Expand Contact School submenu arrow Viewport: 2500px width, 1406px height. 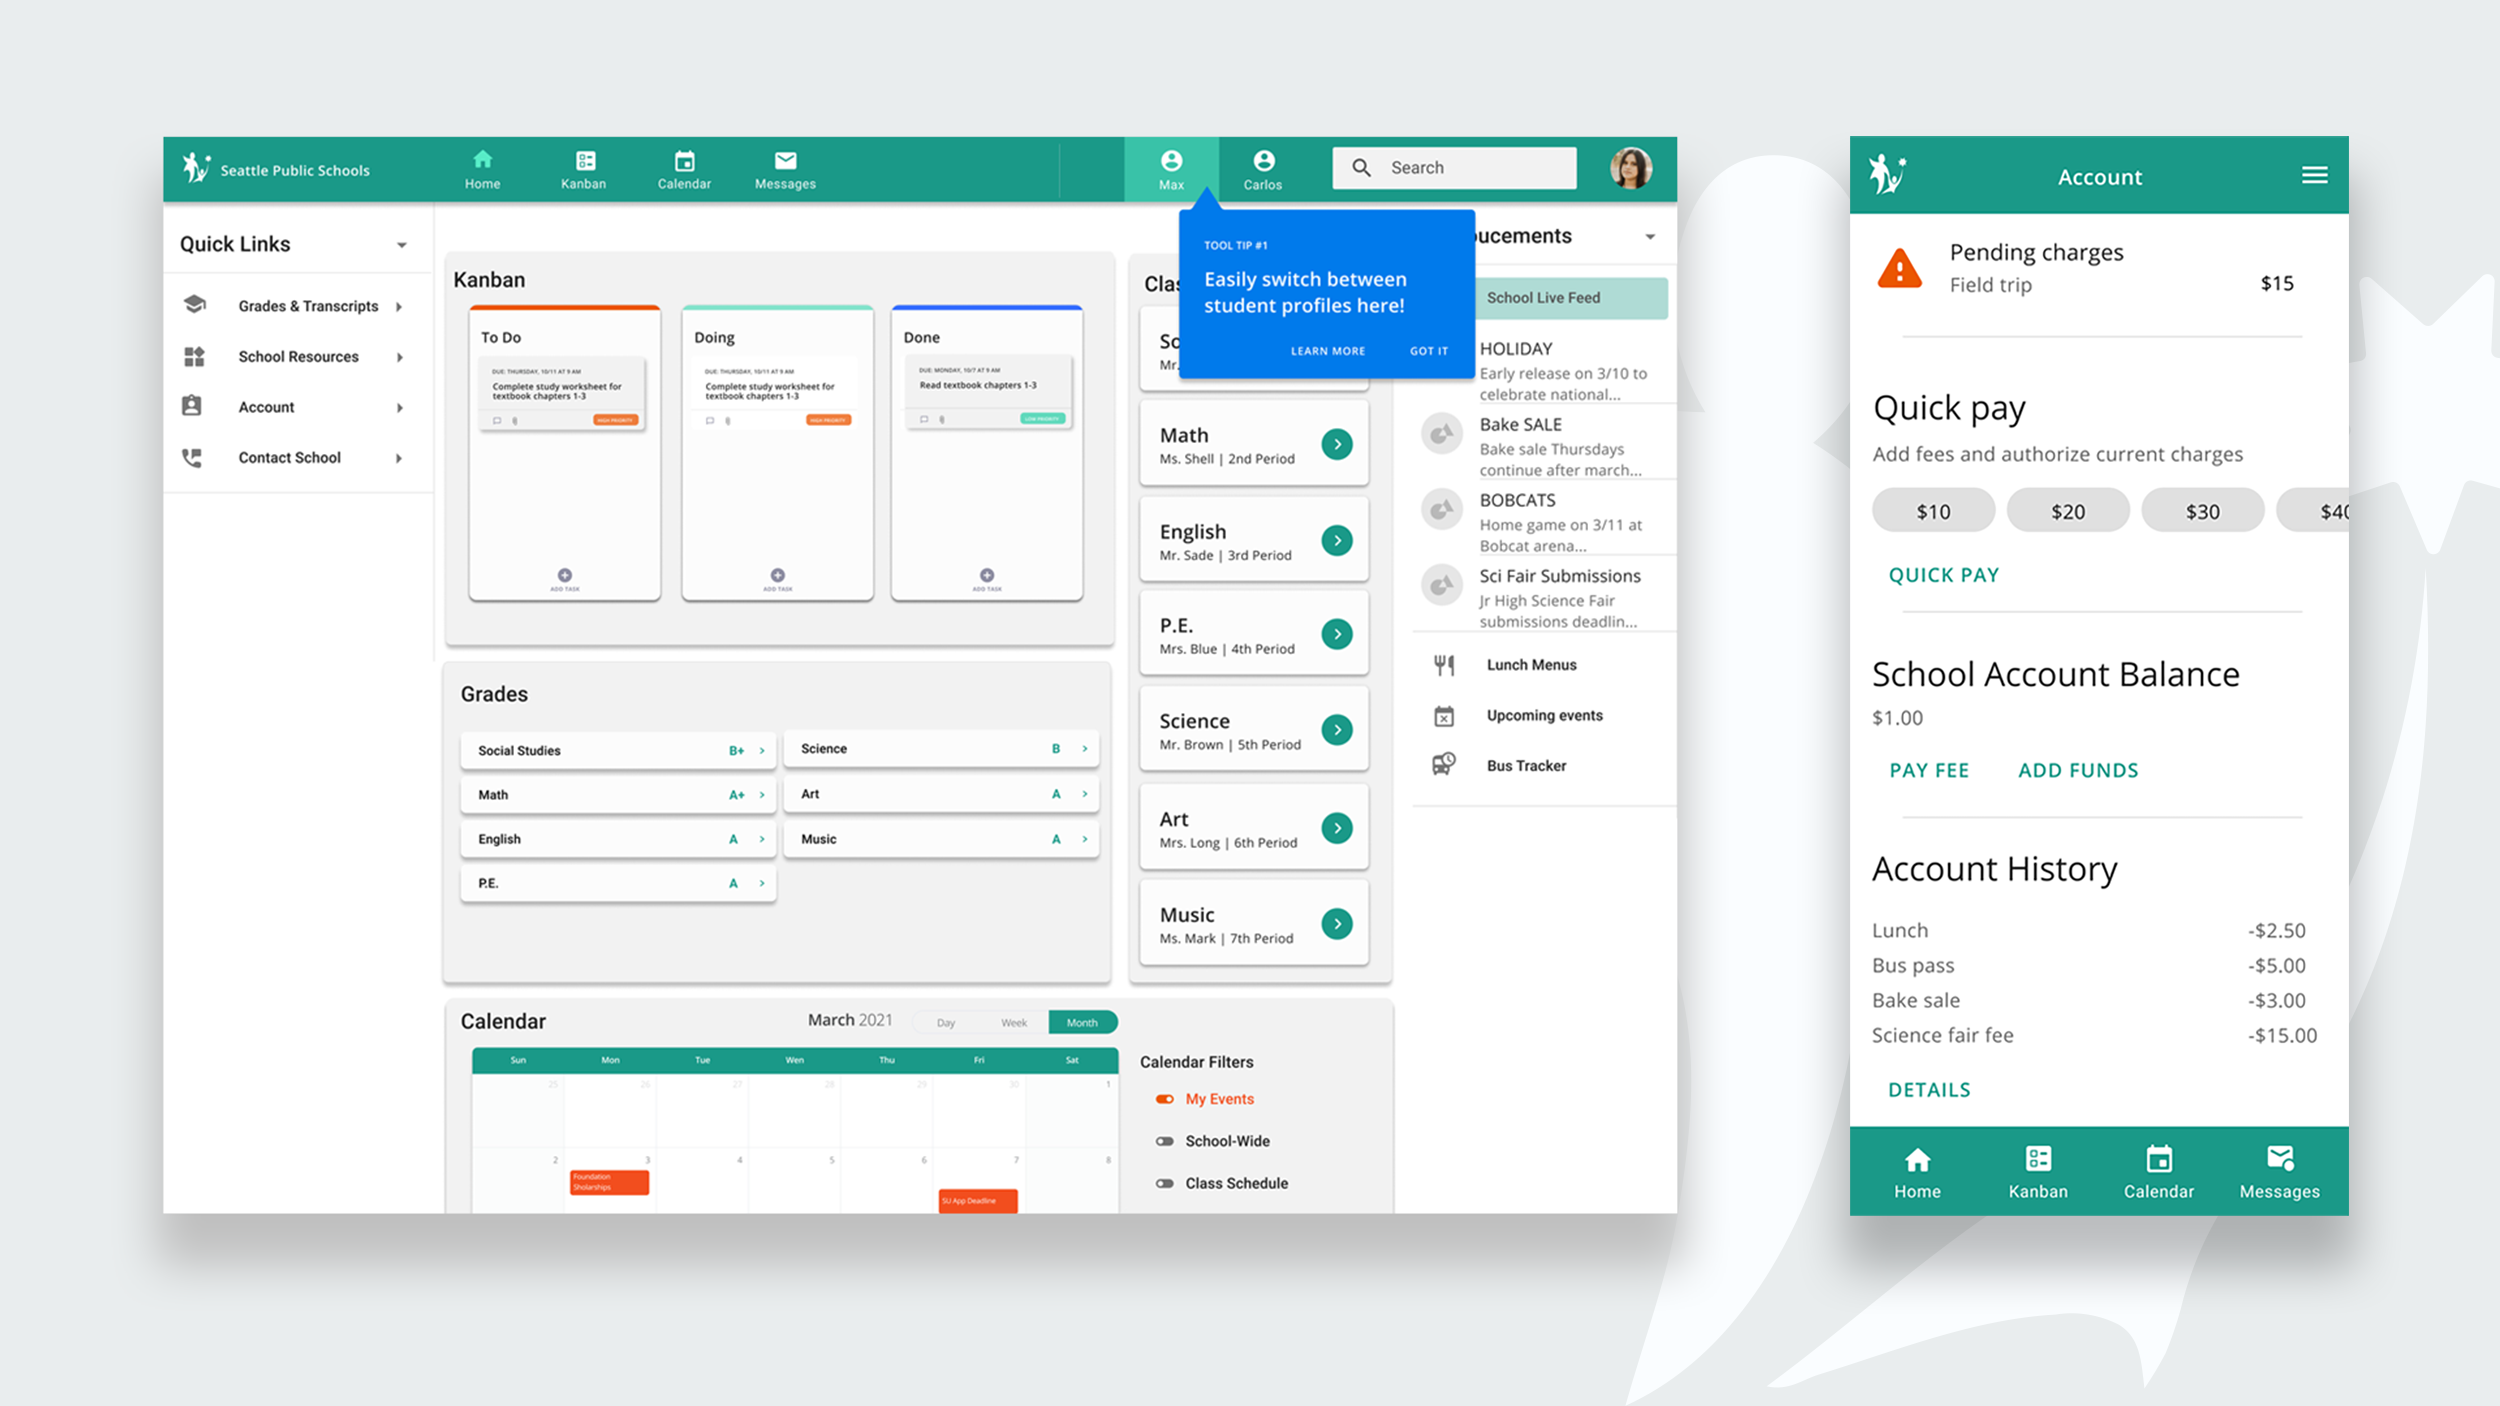pyautogui.click(x=399, y=458)
